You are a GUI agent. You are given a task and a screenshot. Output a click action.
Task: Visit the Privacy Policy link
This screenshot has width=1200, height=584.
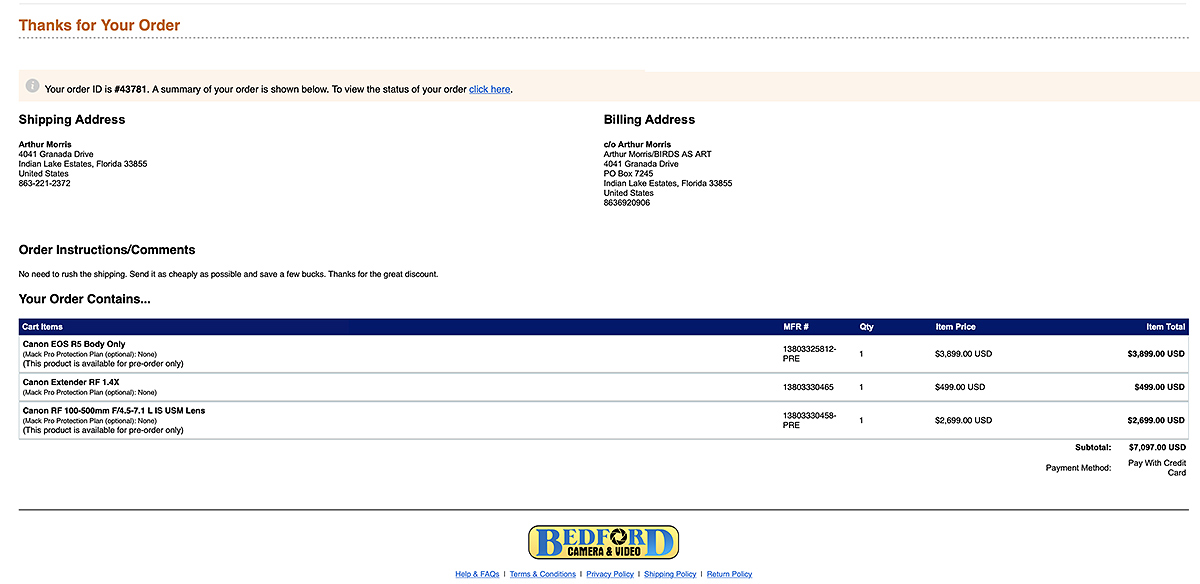(x=610, y=574)
